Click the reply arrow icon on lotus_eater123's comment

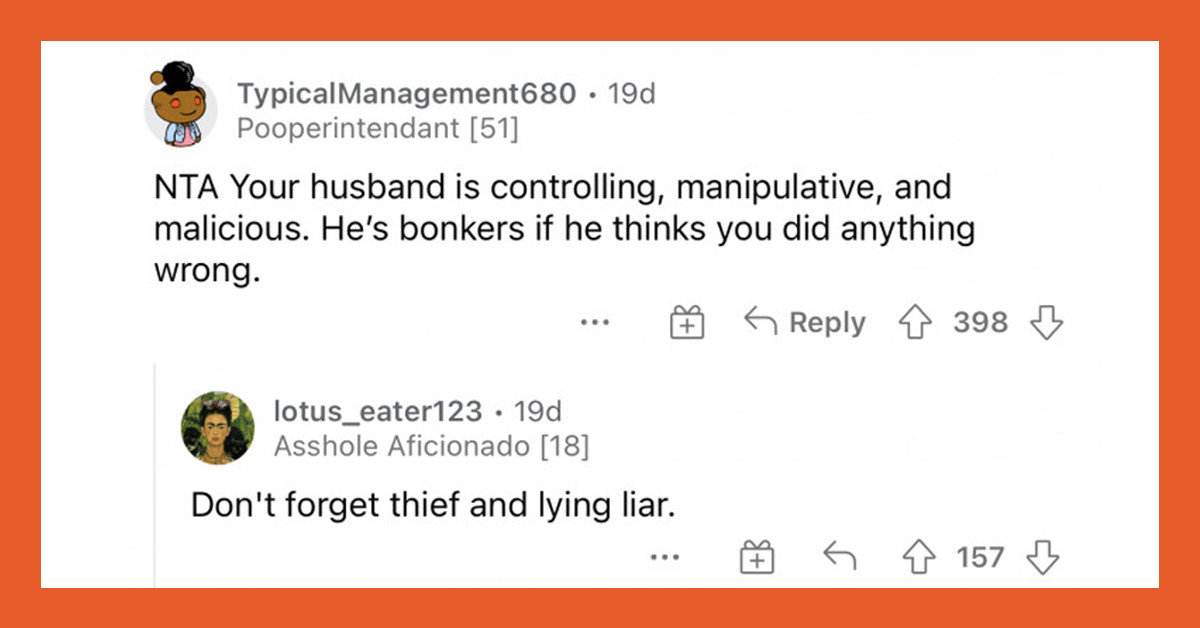point(839,557)
